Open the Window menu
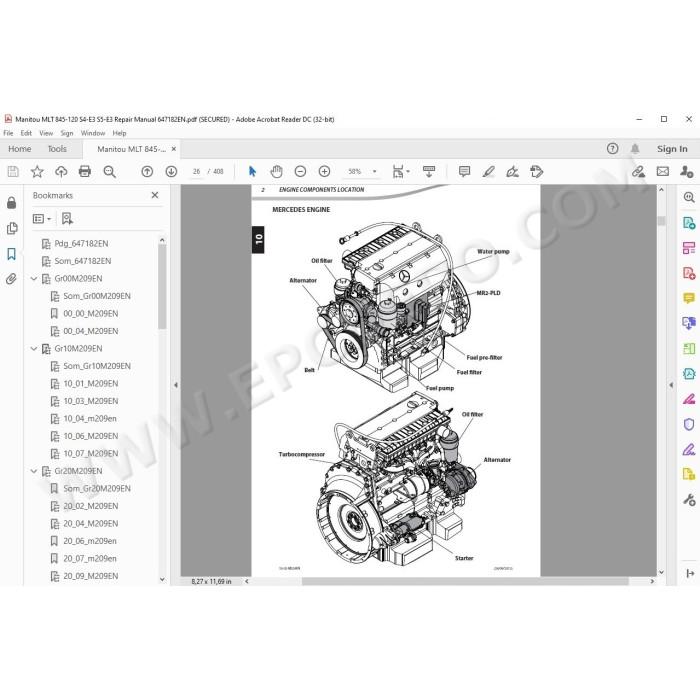Screen dimensions: 700x700 93,133
